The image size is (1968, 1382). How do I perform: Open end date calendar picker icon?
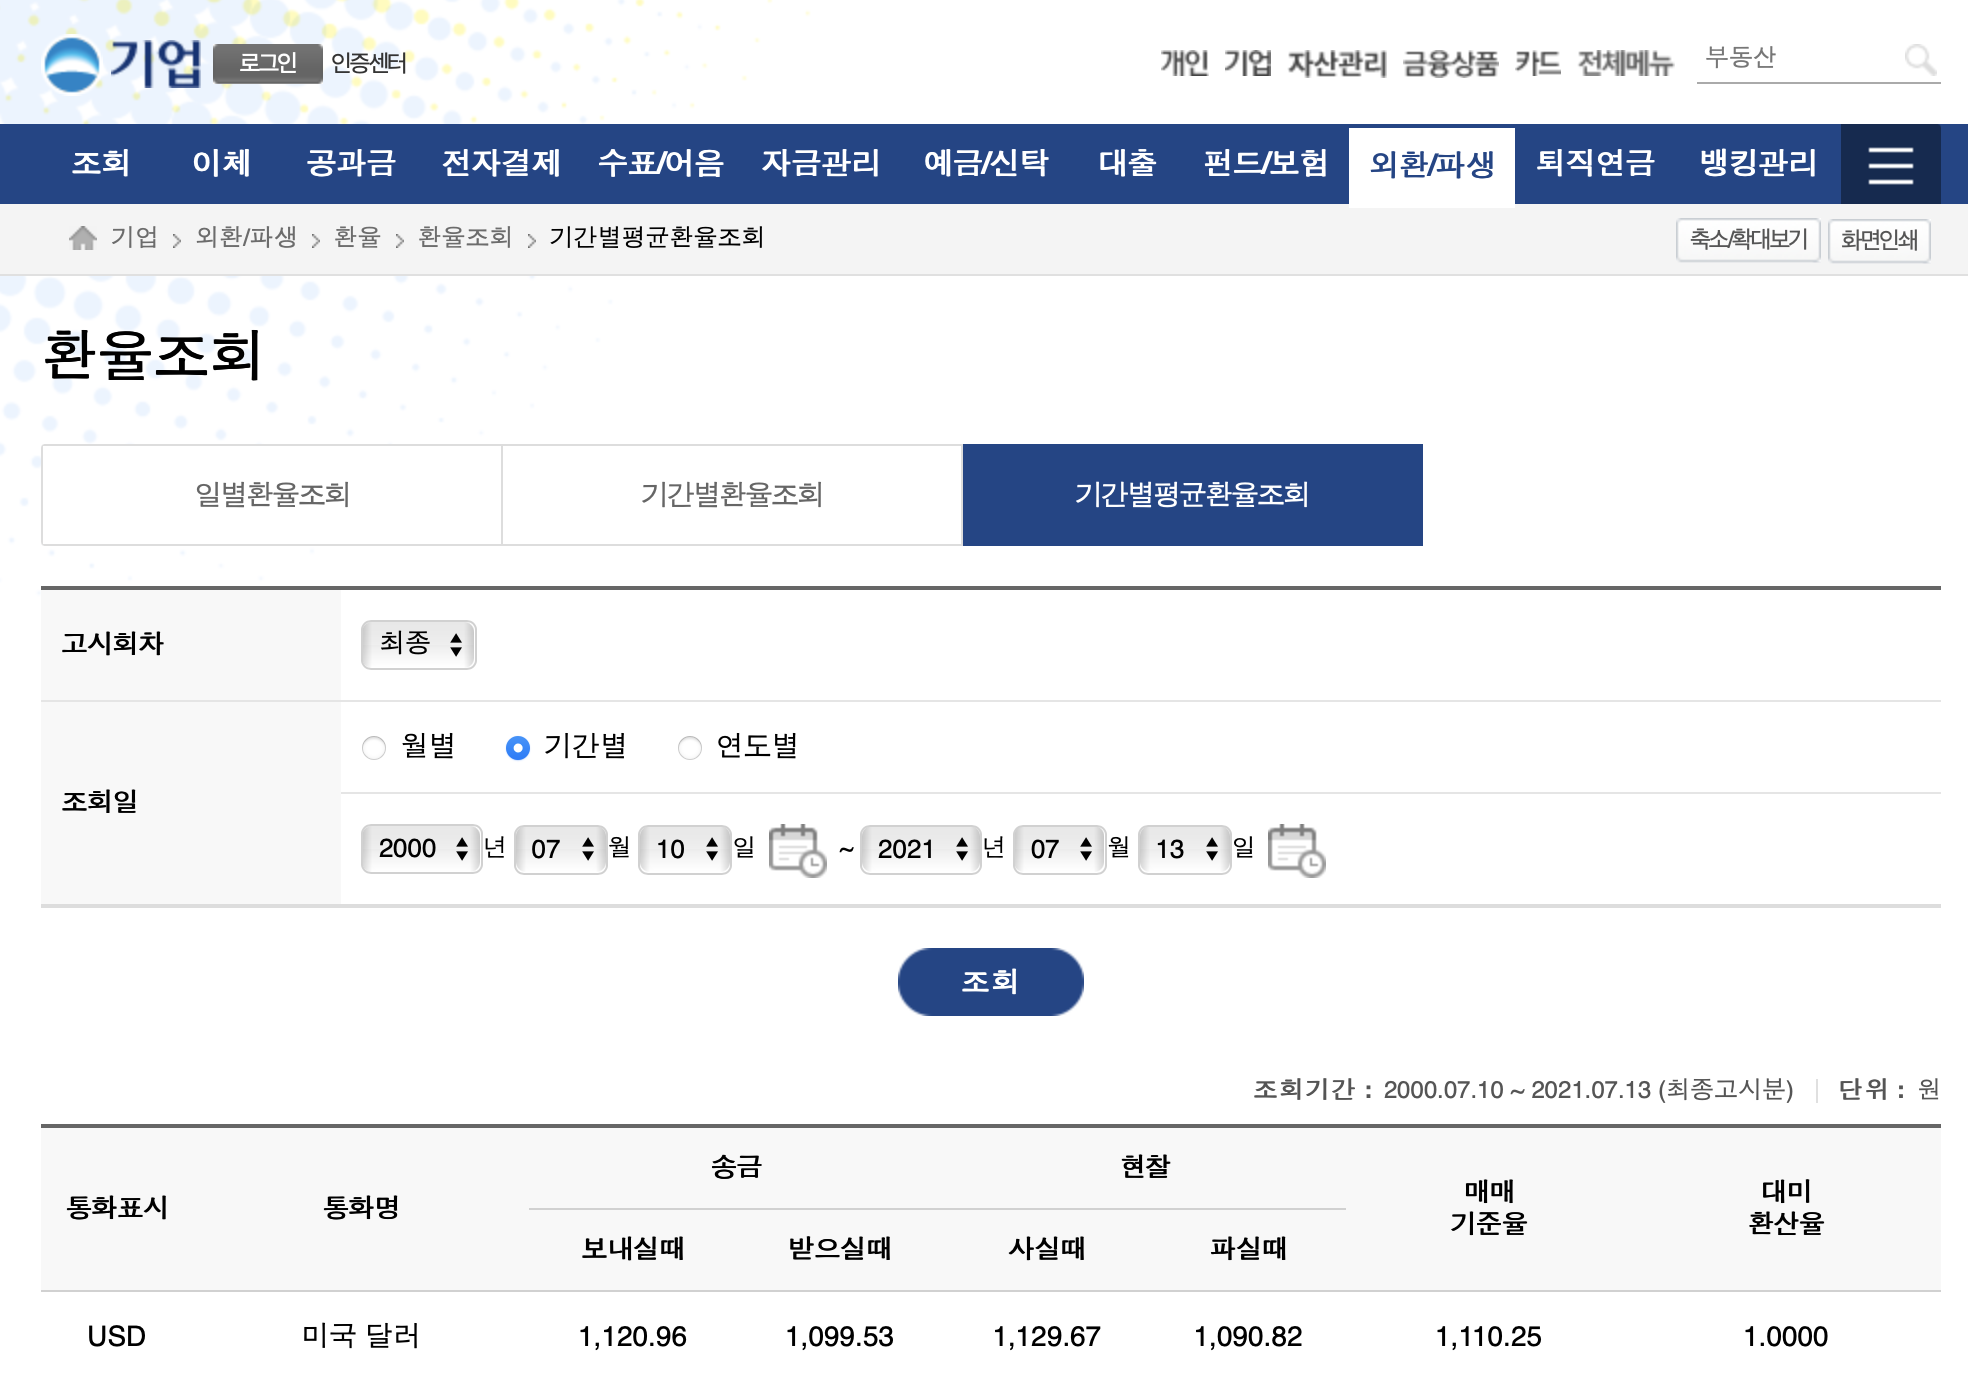click(1295, 850)
